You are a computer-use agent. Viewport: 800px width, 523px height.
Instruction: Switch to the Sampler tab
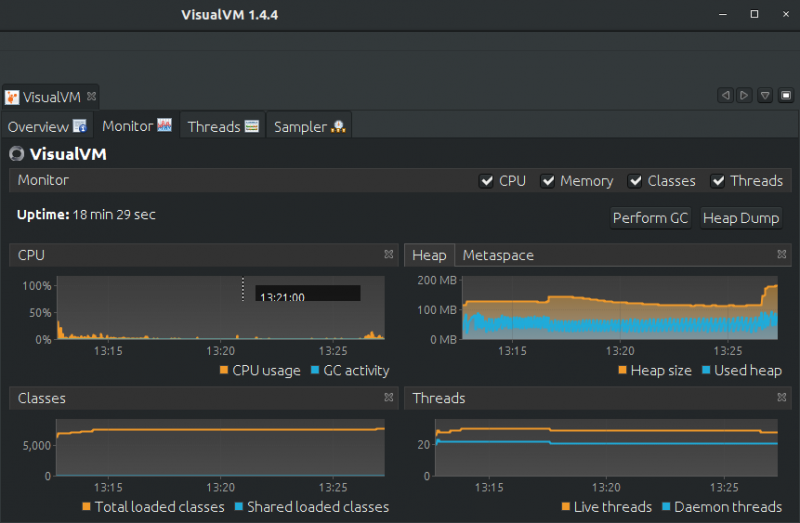[309, 127]
